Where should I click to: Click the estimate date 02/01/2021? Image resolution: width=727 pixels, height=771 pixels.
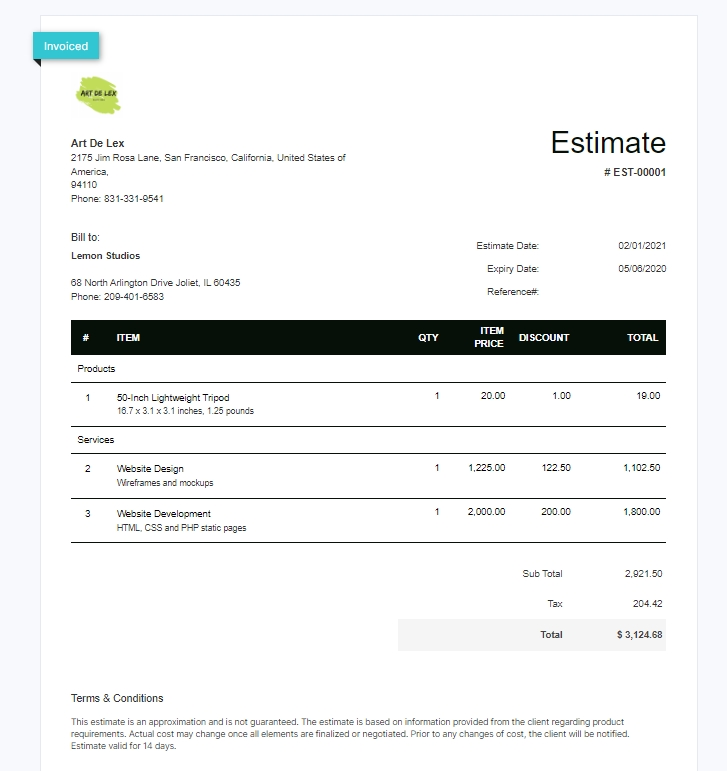click(642, 245)
